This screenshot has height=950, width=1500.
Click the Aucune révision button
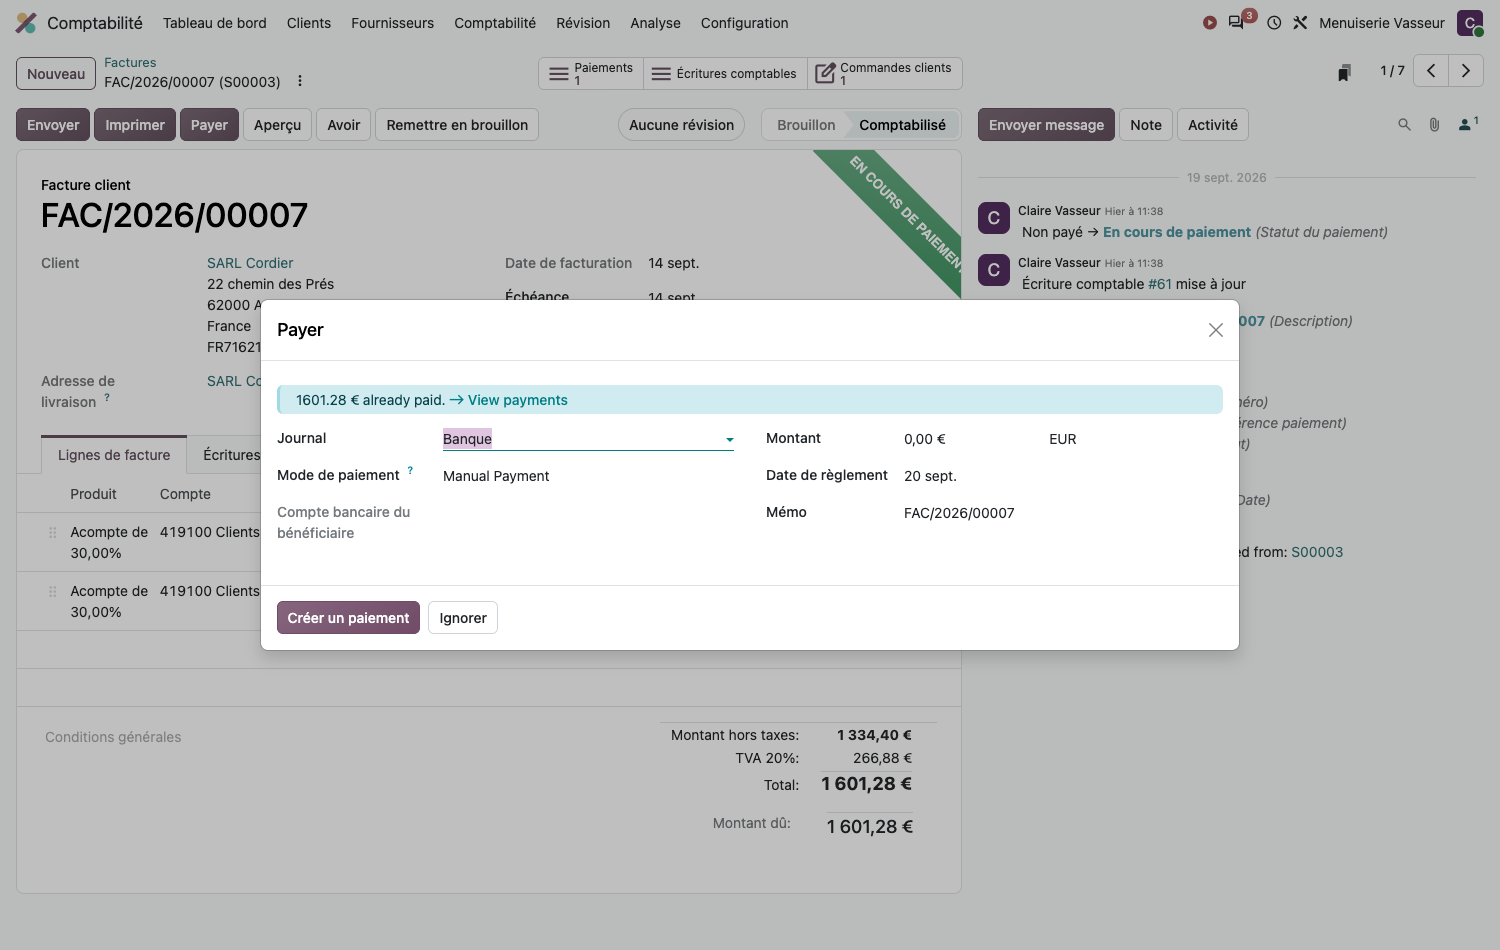click(x=681, y=125)
